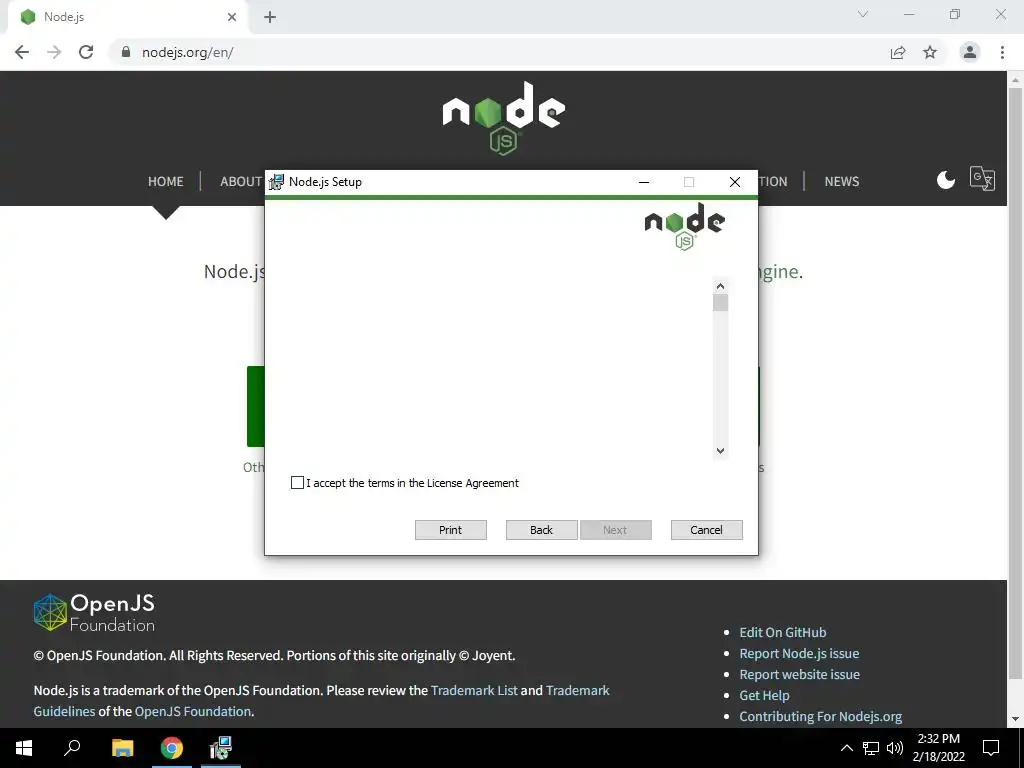The width and height of the screenshot is (1024, 768).
Task: Click the Print button in setup
Action: [451, 530]
